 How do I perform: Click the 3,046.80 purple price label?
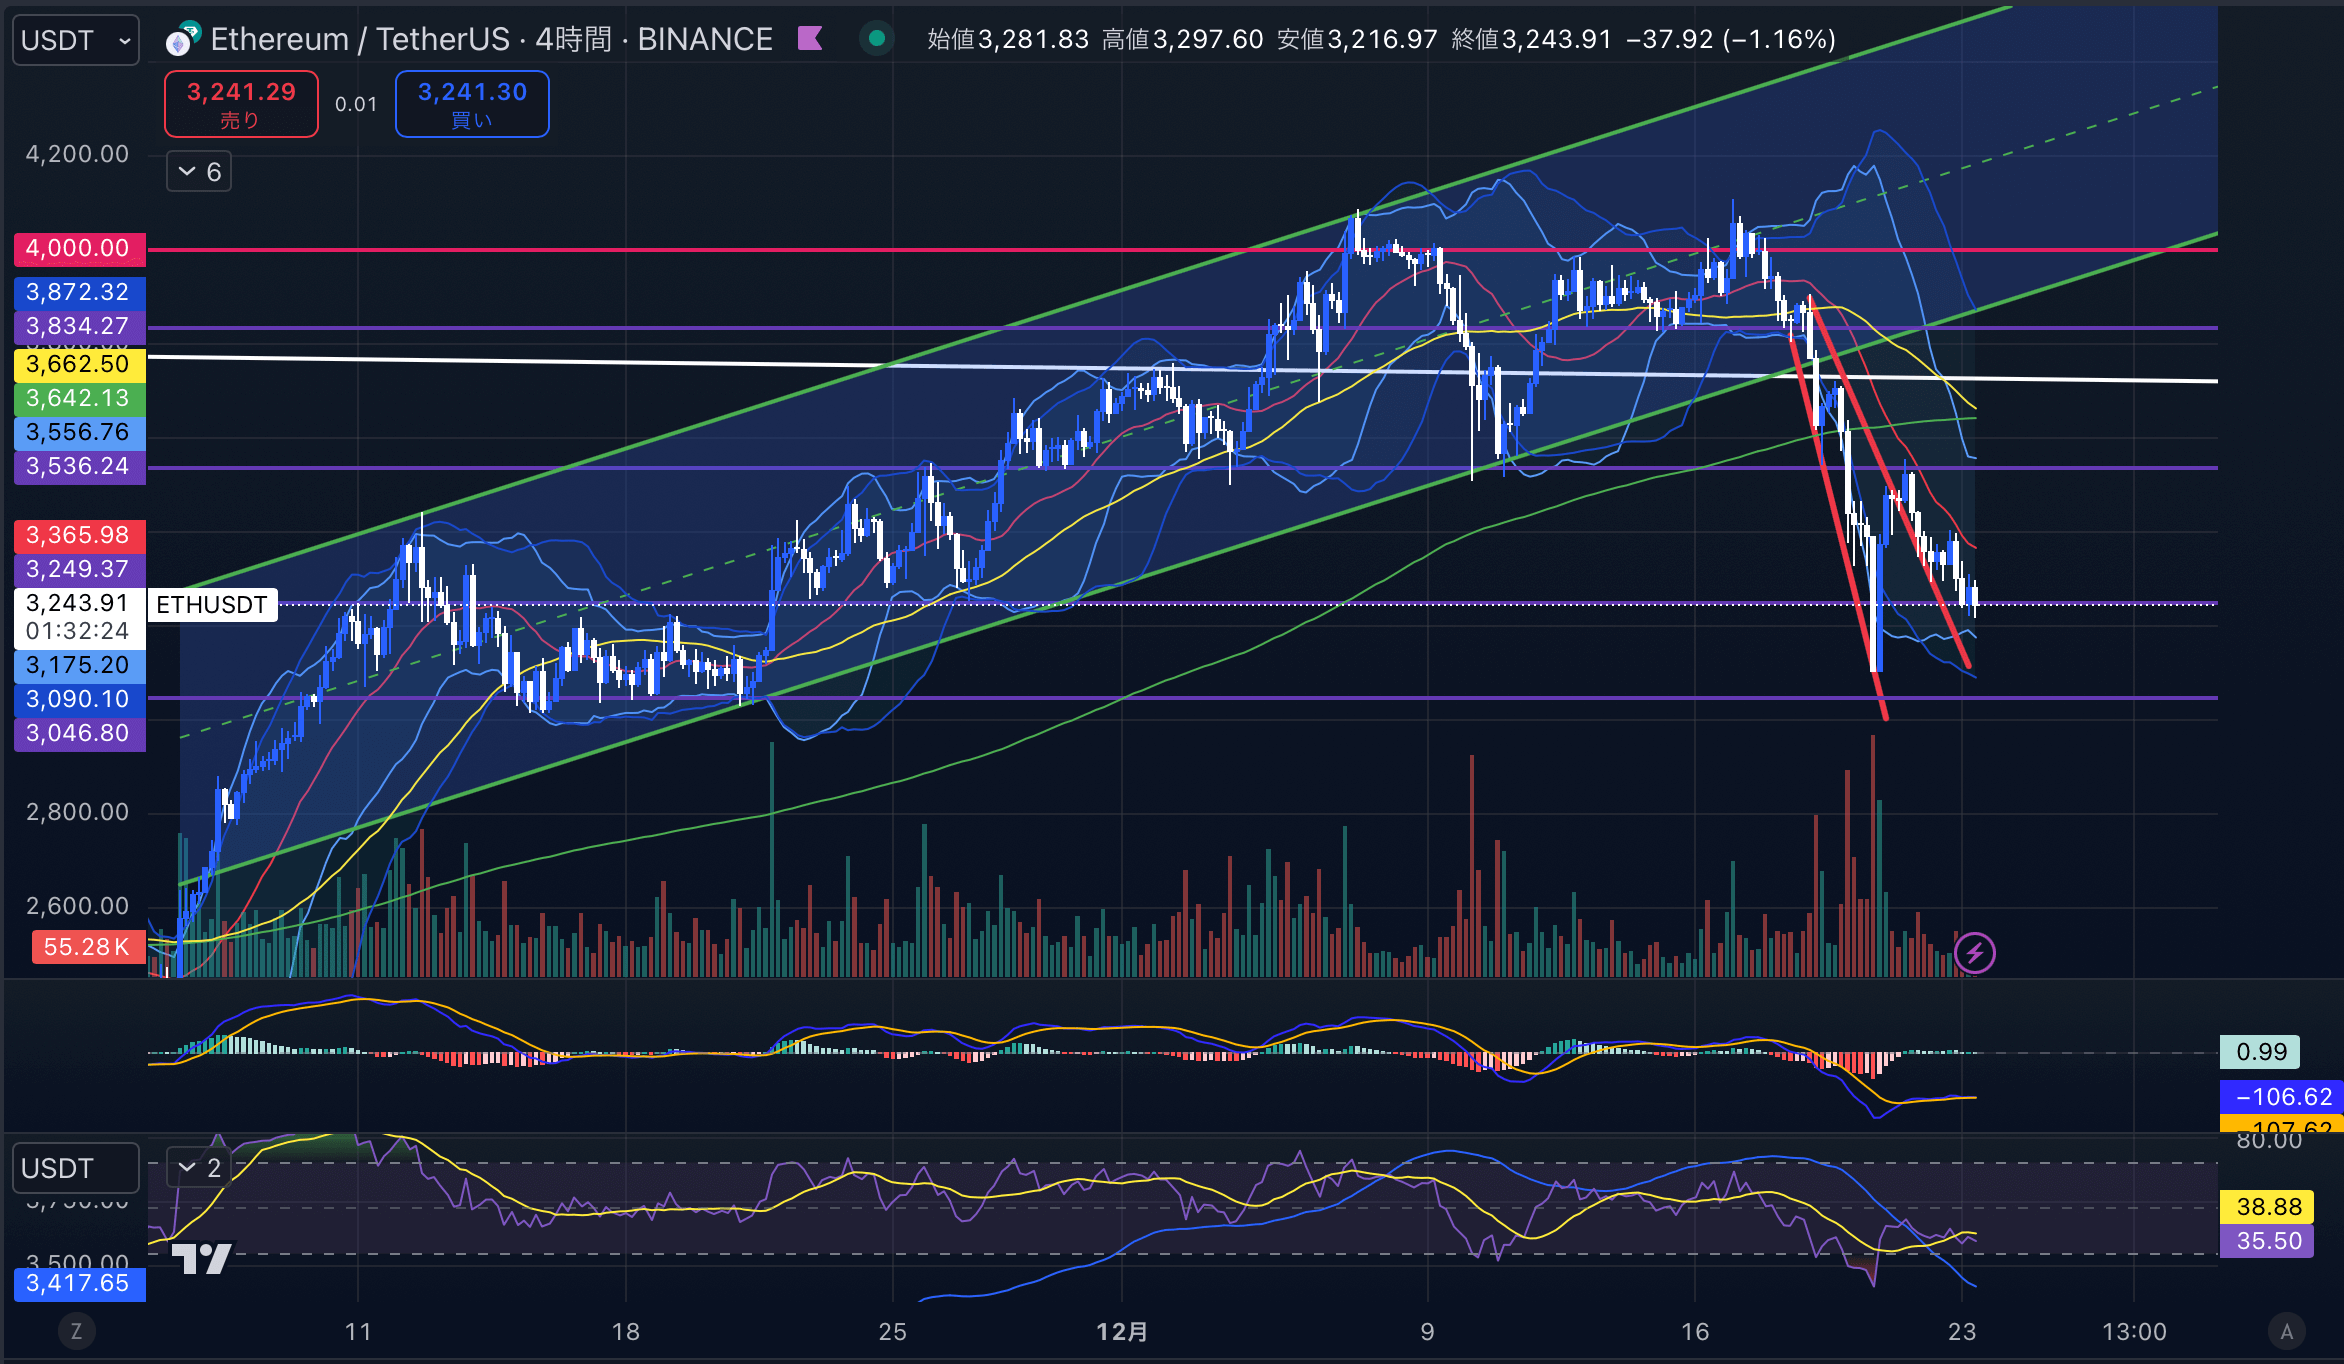(79, 733)
